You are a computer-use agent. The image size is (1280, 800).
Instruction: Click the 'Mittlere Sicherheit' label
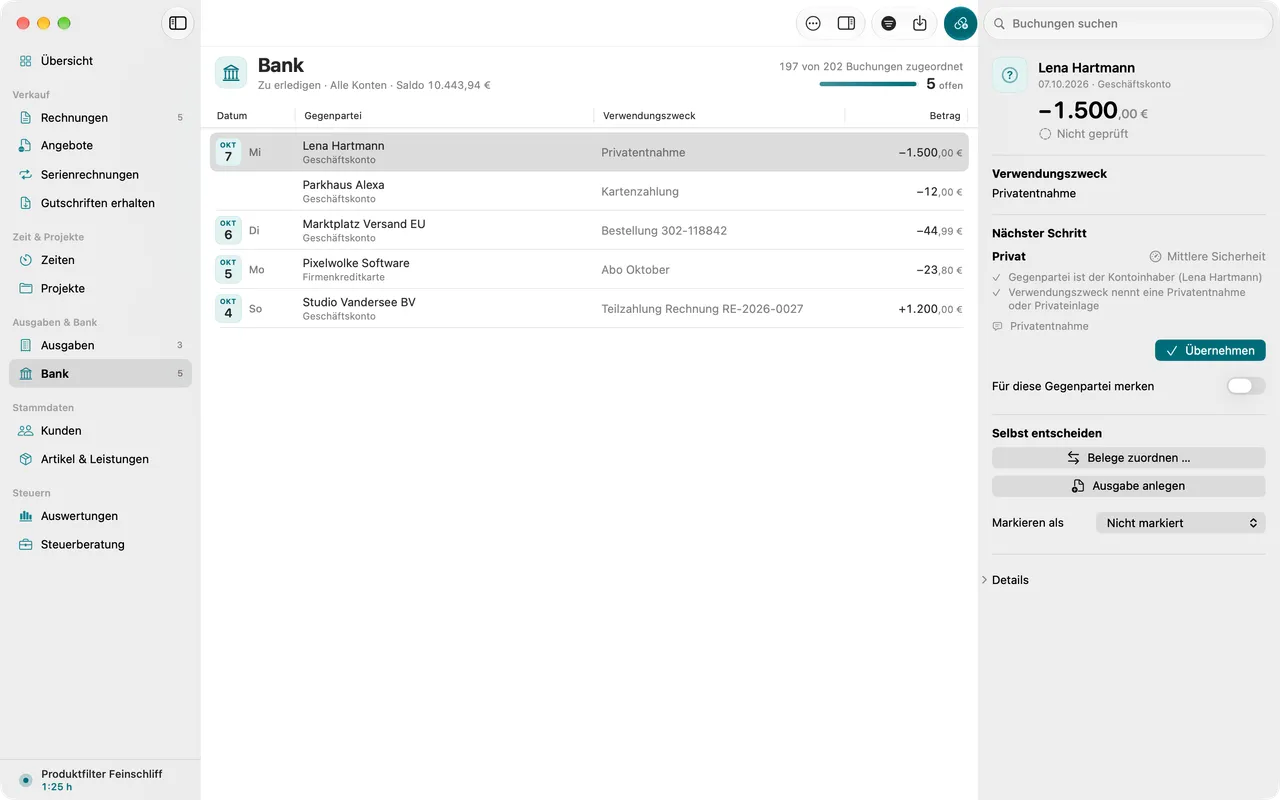[x=1216, y=257]
